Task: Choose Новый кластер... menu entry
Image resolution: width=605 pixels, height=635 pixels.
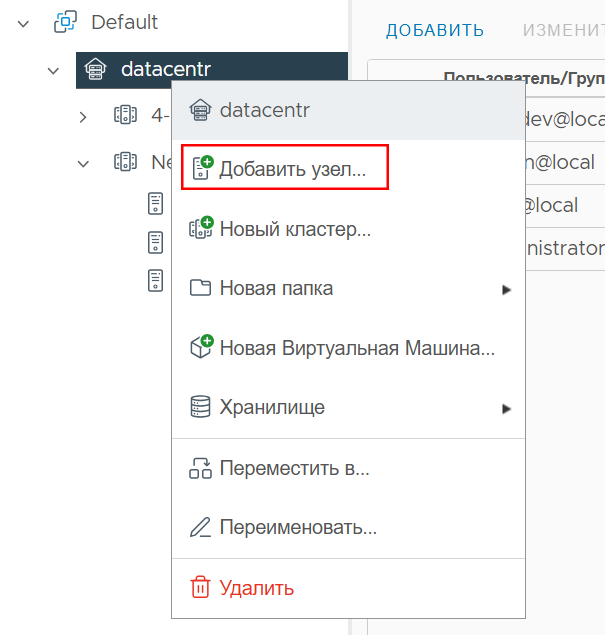Action: pyautogui.click(x=349, y=229)
